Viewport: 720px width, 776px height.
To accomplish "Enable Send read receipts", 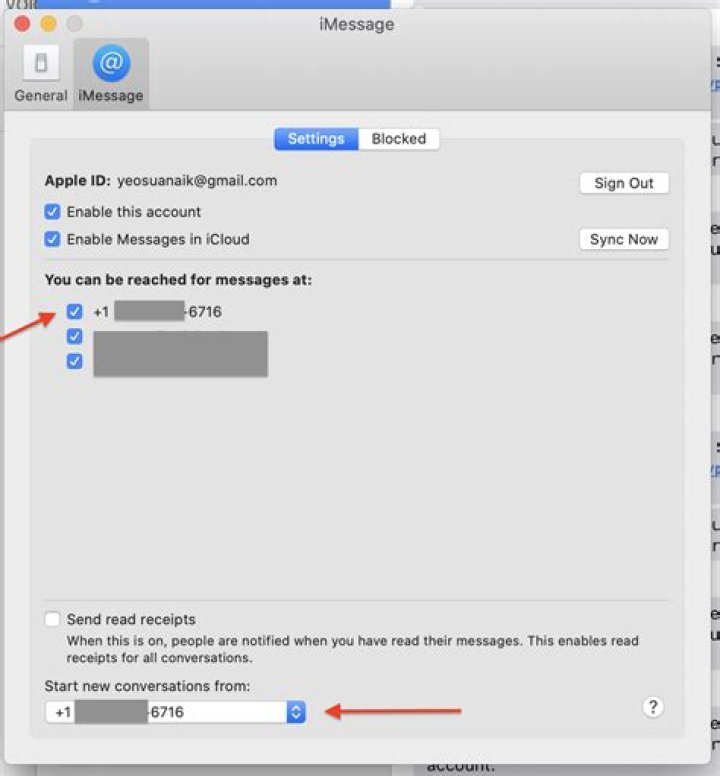I will (53, 620).
